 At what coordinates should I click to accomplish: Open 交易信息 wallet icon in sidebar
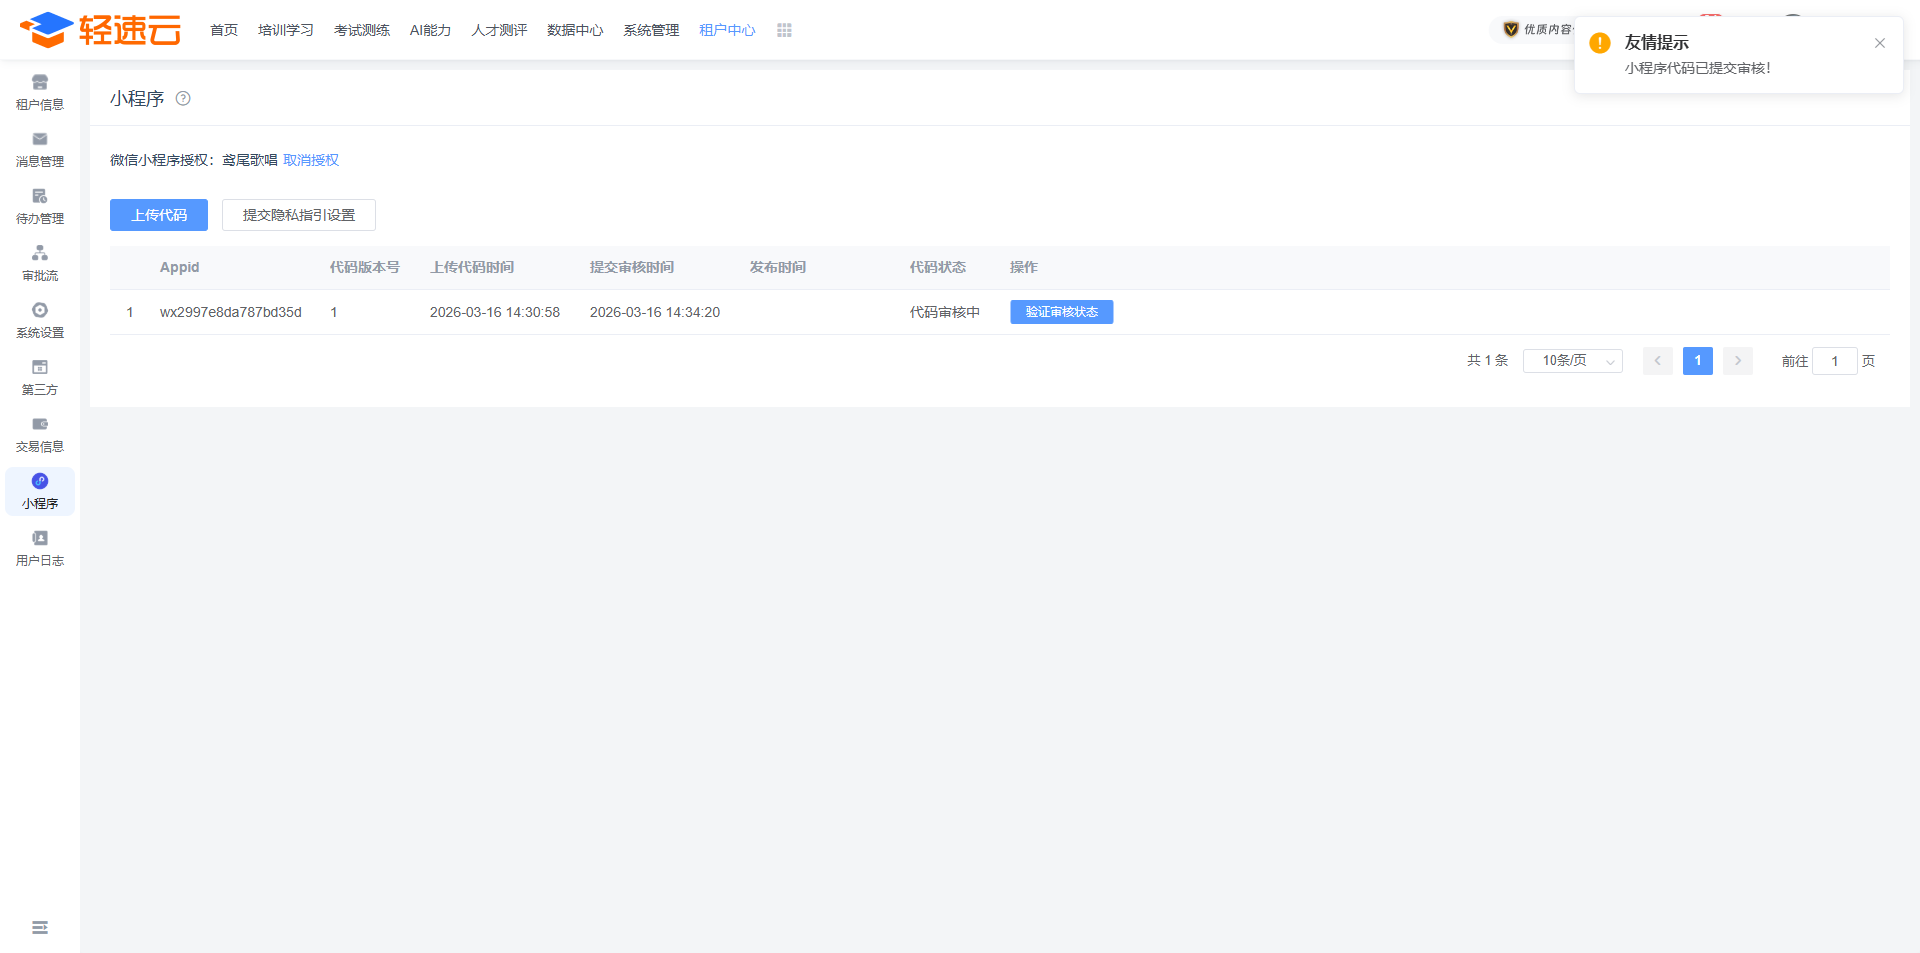[40, 425]
